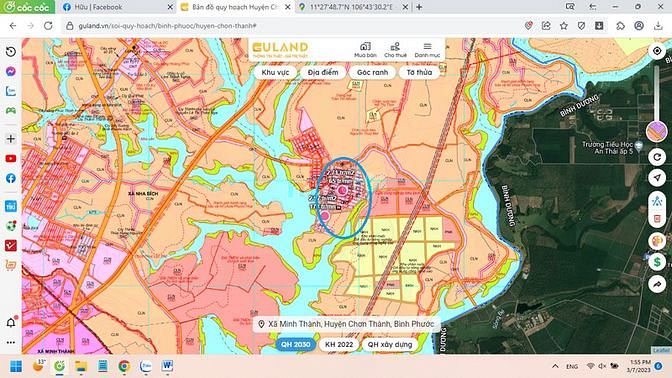
Task: Open YouTube from the sidebar
Action: click(x=11, y=159)
